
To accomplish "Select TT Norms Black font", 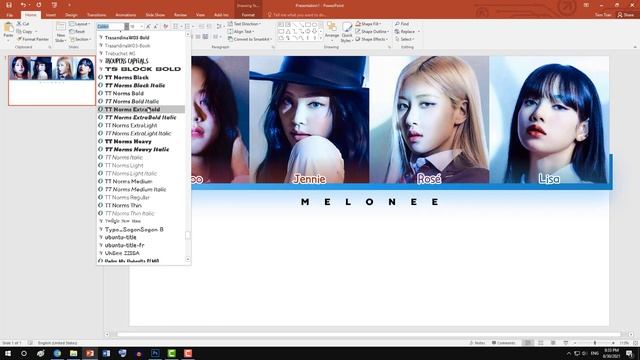I will click(141, 77).
